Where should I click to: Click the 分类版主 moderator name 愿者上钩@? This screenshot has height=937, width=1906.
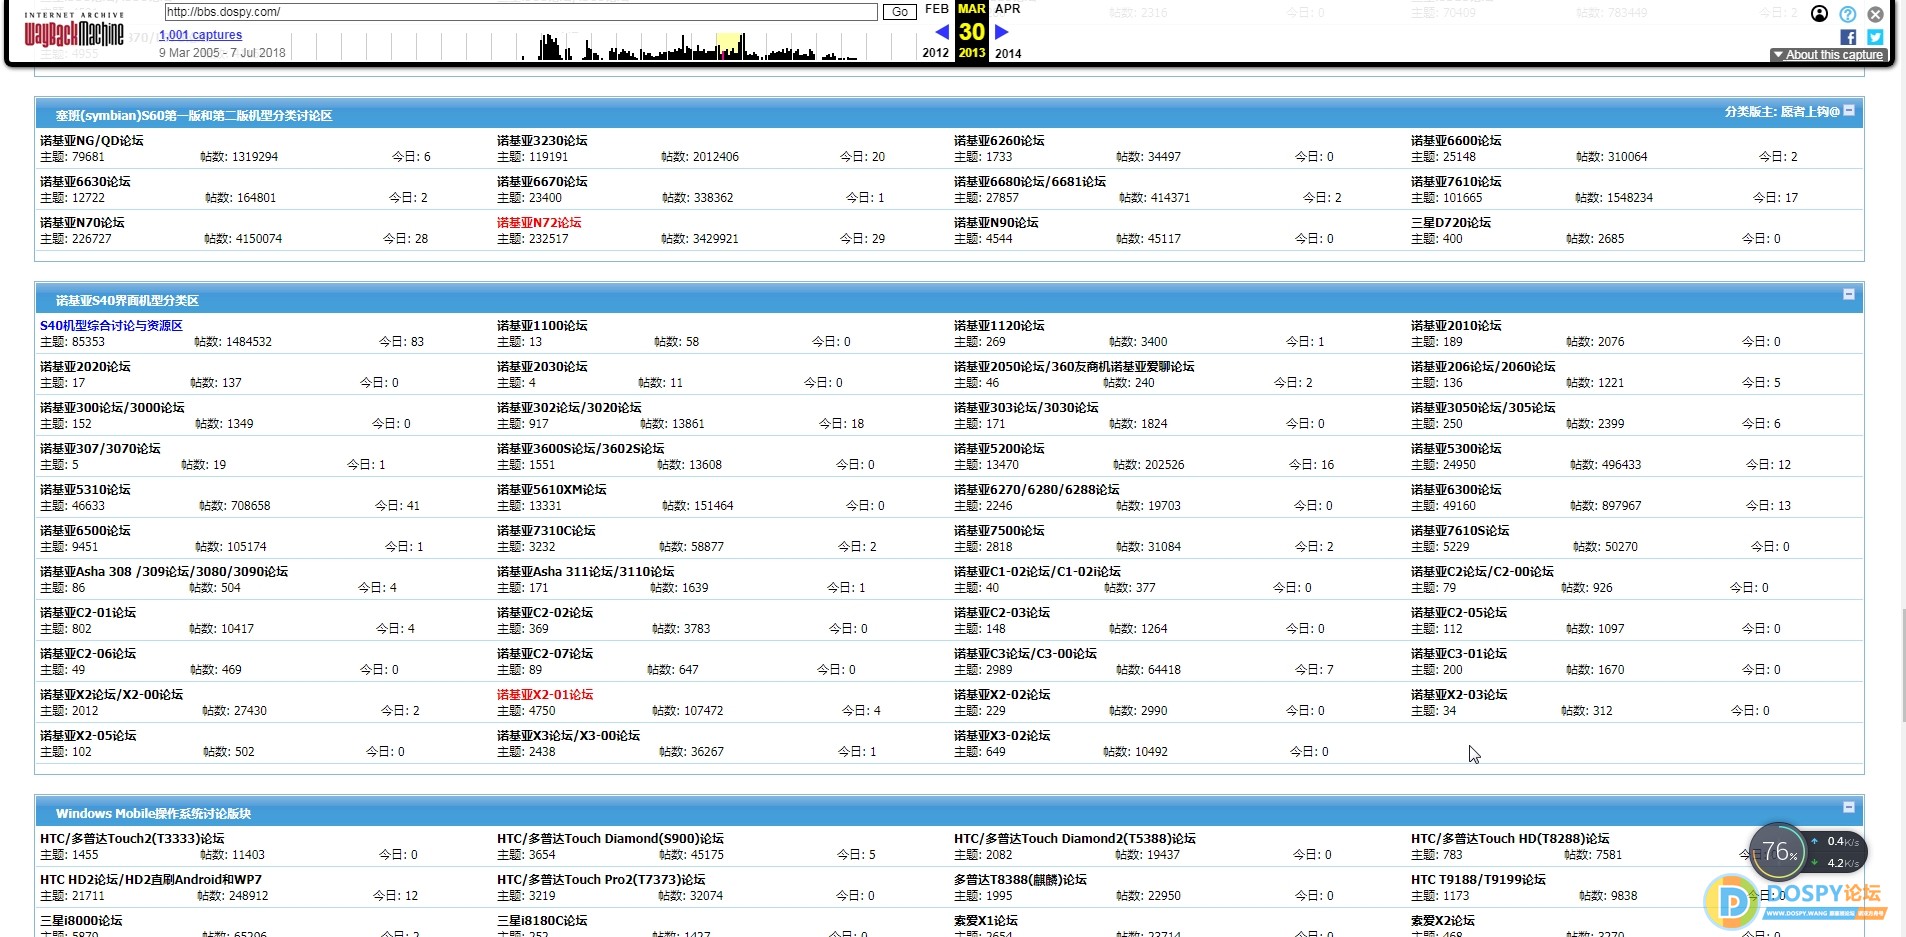(1810, 111)
